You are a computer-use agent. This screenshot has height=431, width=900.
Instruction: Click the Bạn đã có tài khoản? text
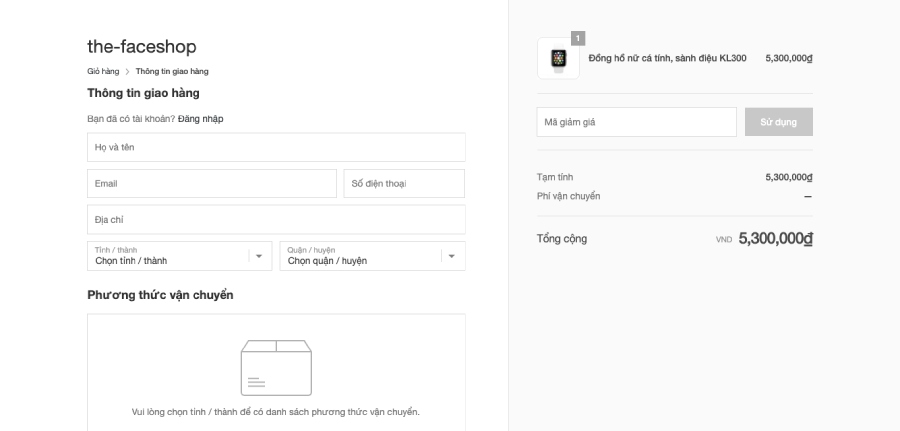click(131, 119)
